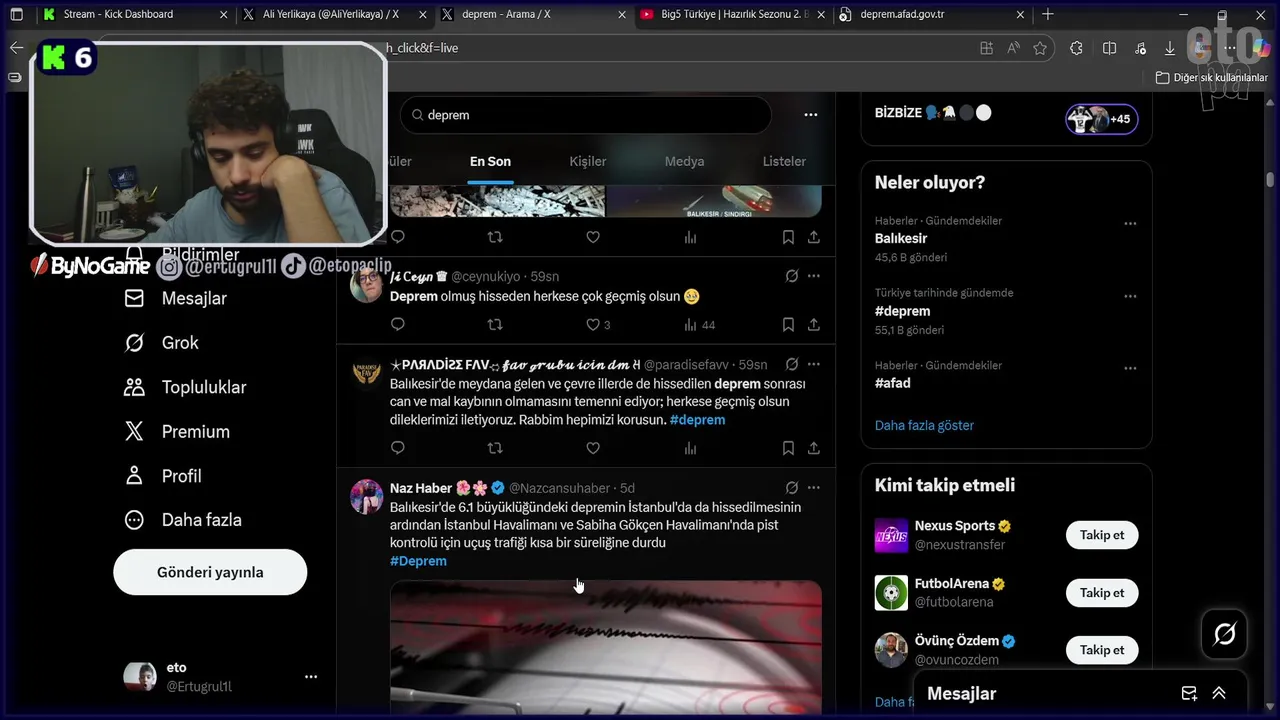
Task: Click Grok explain icon on ceynukiyo tweet
Action: (791, 276)
